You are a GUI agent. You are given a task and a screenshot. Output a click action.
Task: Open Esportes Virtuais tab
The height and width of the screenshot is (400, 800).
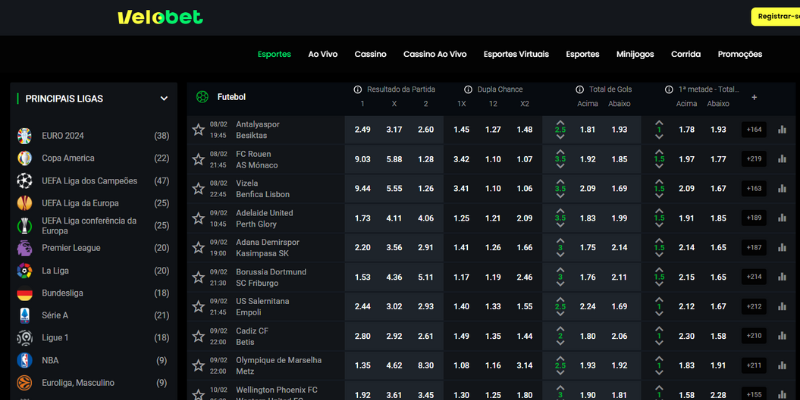516,54
